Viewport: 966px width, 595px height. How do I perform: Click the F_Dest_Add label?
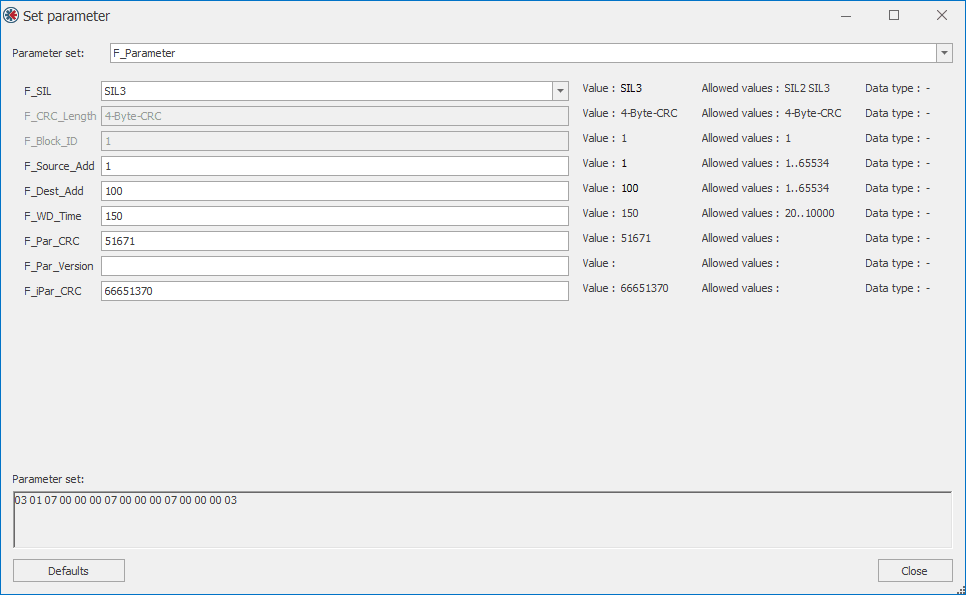pyautogui.click(x=54, y=191)
